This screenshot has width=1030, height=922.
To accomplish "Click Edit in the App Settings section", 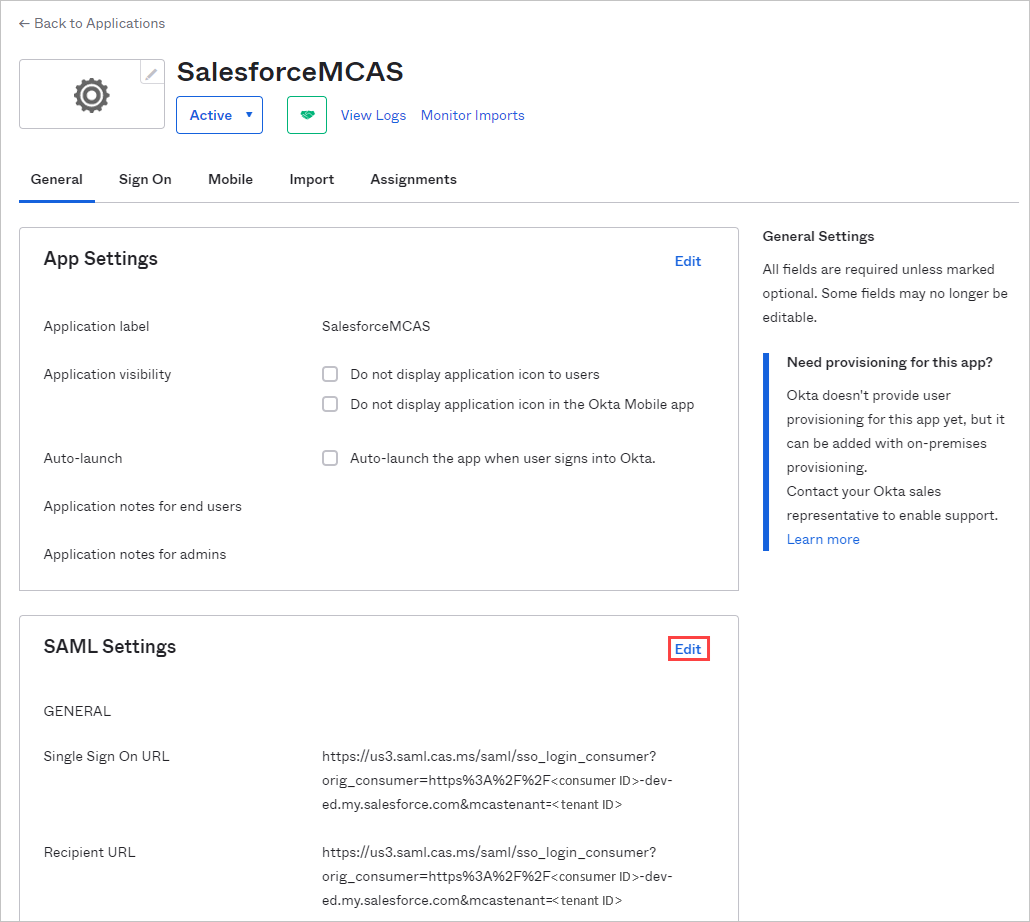I will click(x=687, y=261).
